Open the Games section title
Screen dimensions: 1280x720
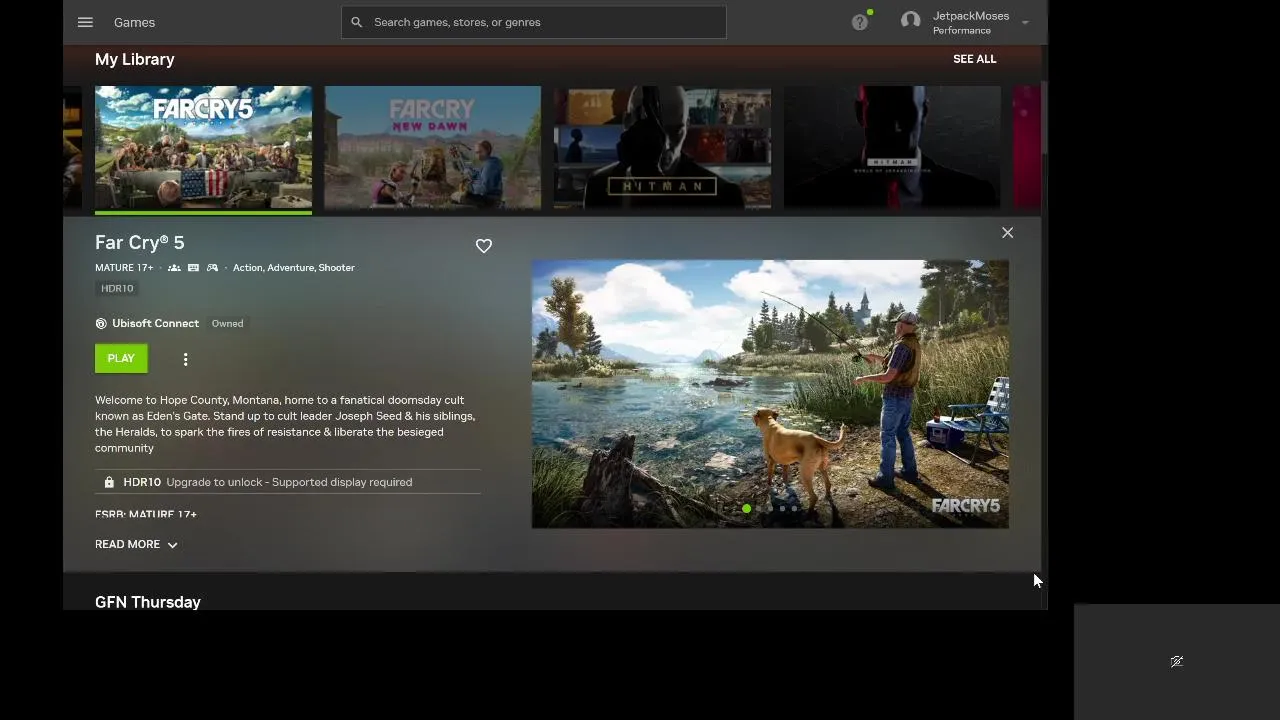coord(134,22)
